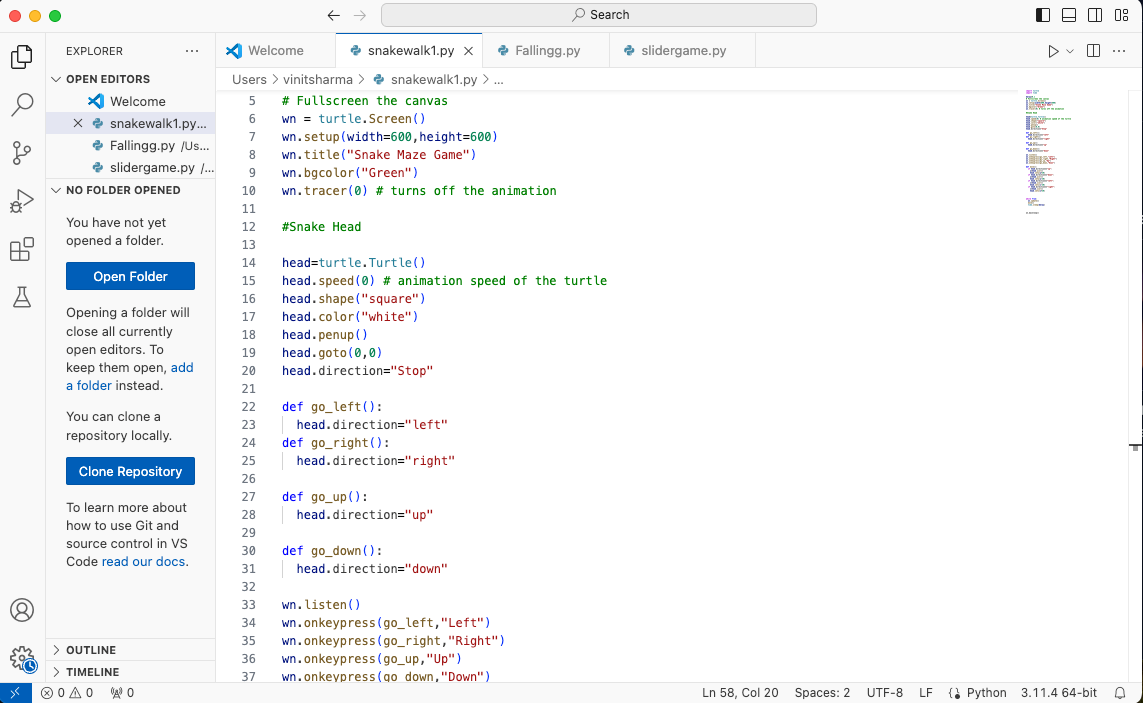
Task: Toggle the secondary side bar layout icon
Action: click(x=1095, y=15)
